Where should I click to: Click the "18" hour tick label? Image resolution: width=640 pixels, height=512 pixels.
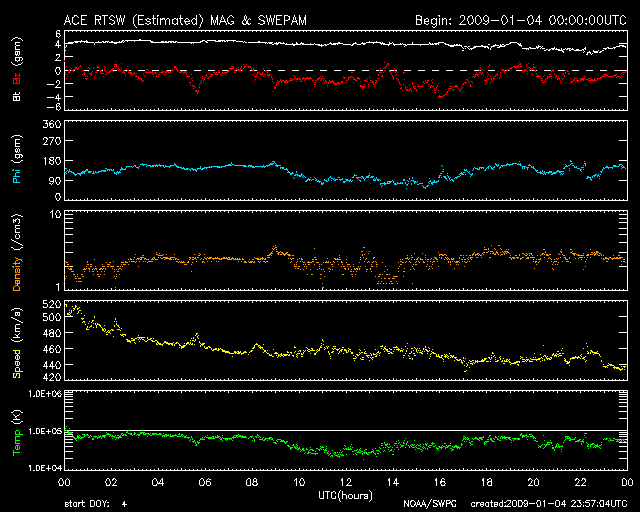(487, 483)
